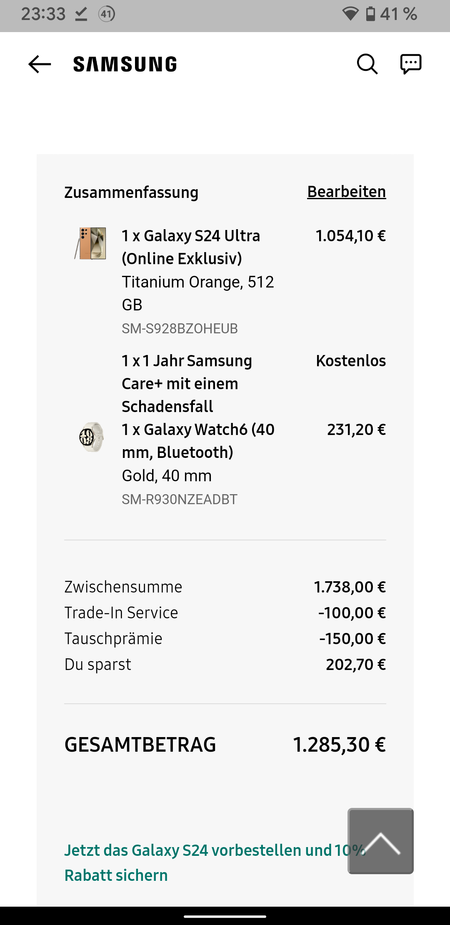Tap the Android home gesture bar

click(225, 916)
